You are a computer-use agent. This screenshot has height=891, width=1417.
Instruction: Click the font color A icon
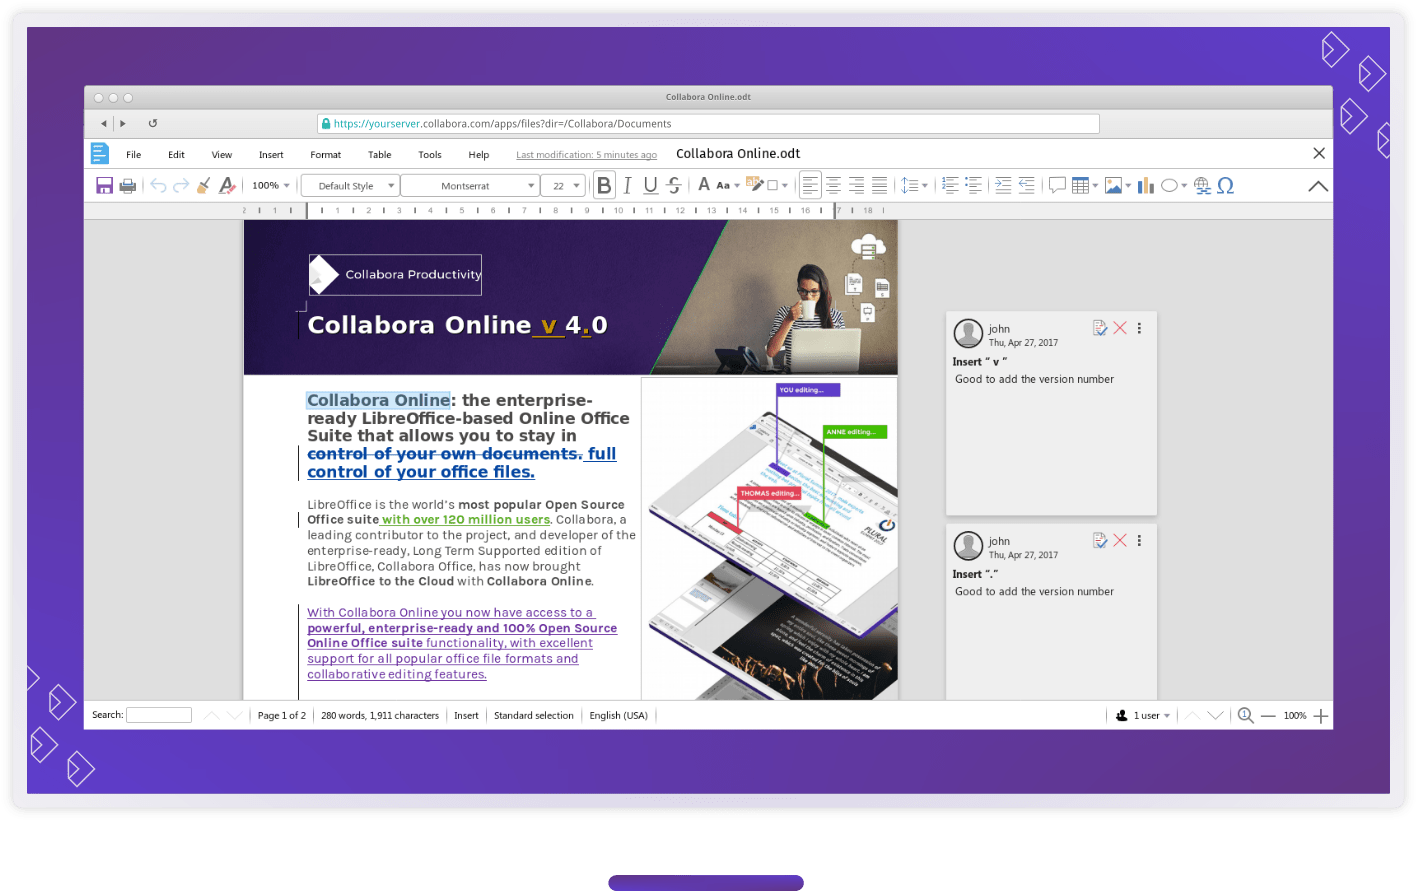704,184
